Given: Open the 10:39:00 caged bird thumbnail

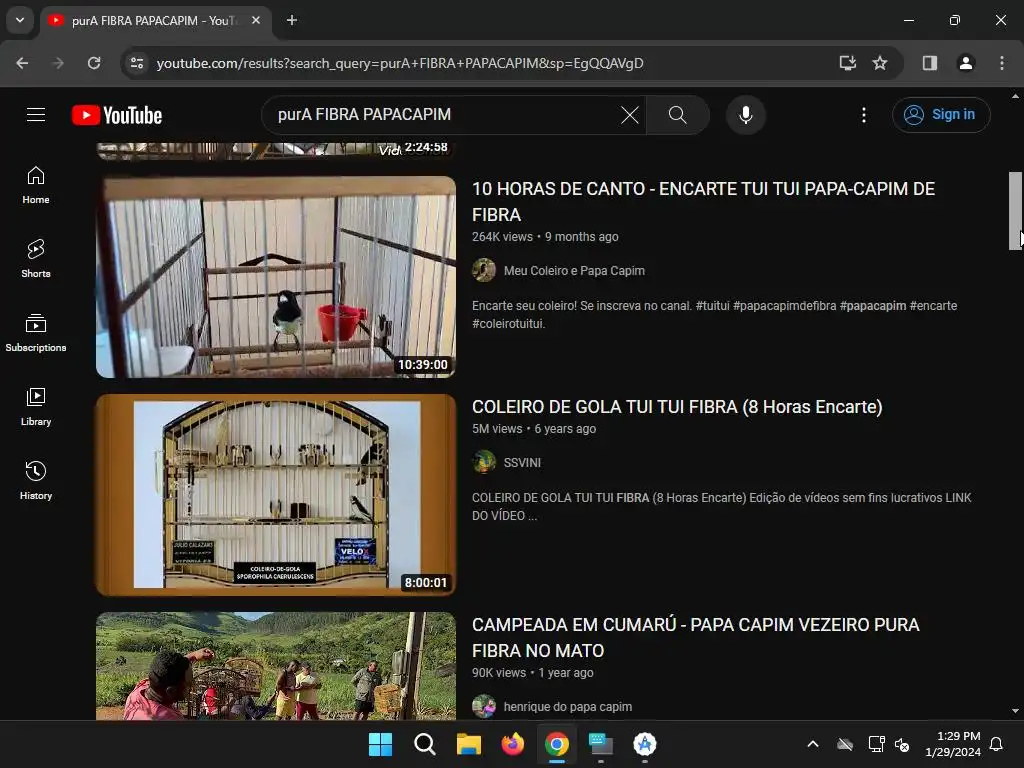Looking at the screenshot, I should coord(276,277).
